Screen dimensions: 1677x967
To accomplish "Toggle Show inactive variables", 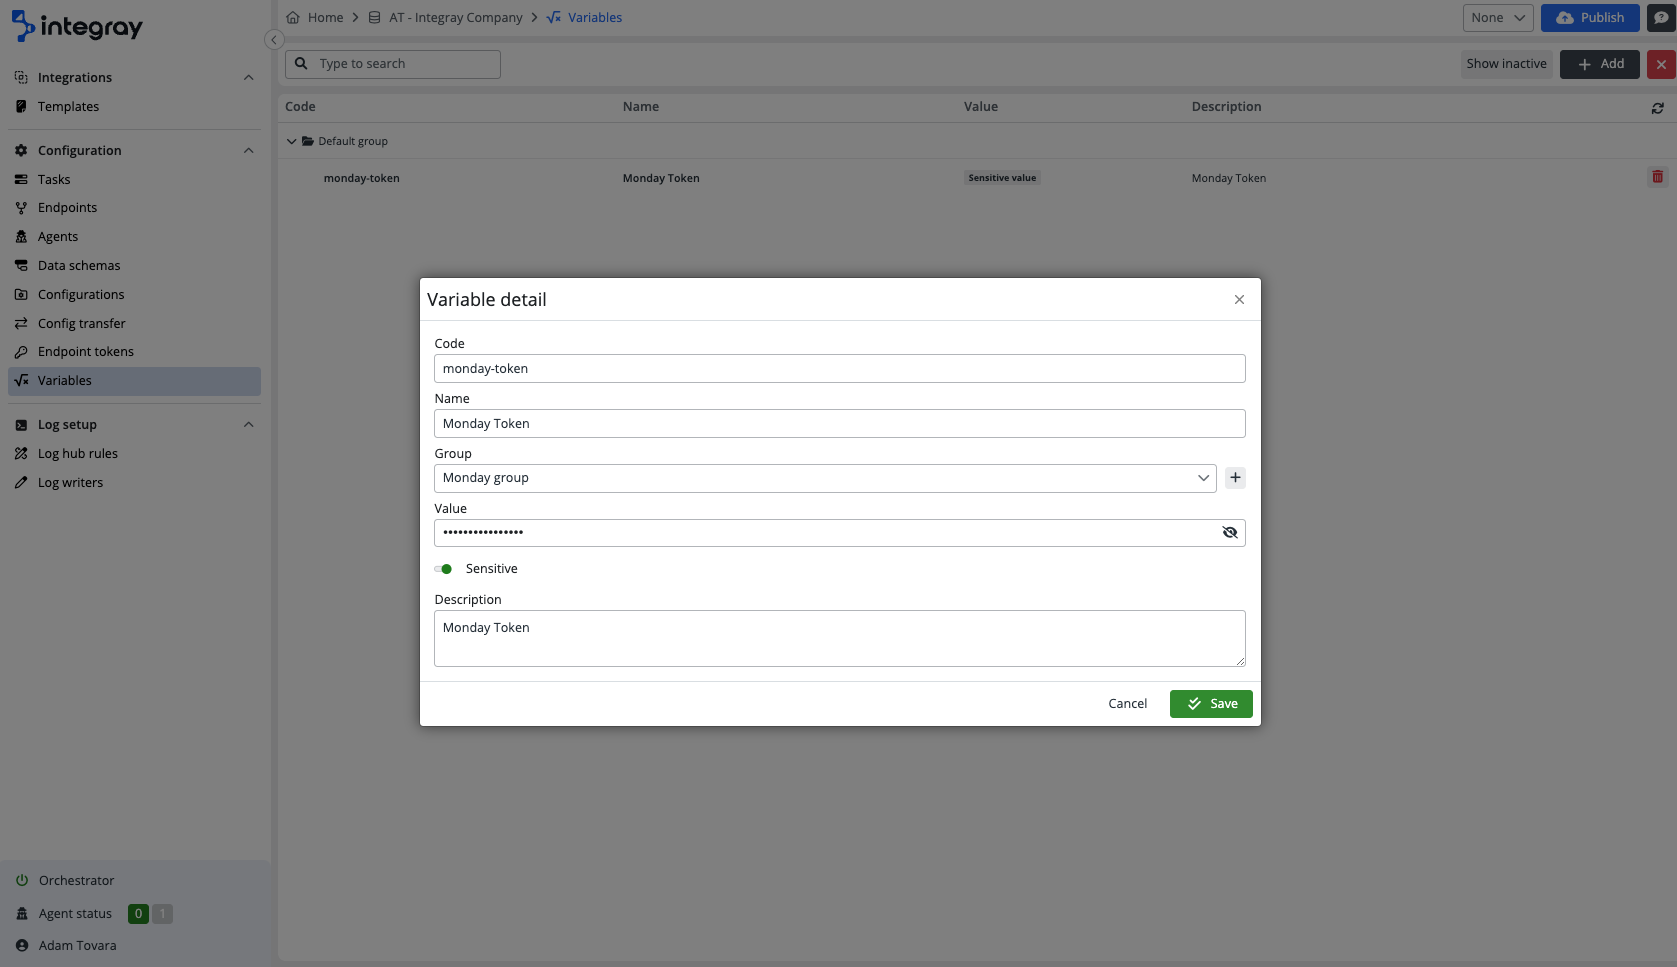I will pos(1506,64).
